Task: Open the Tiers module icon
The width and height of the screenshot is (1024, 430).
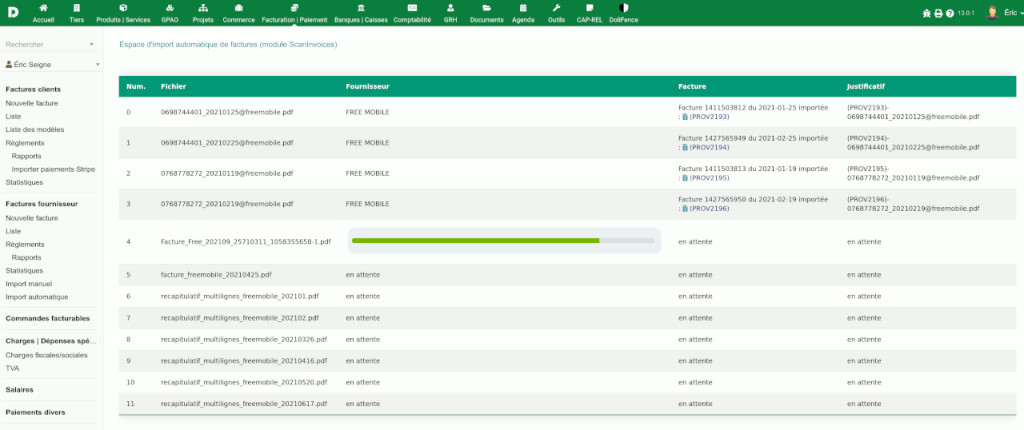Action: pos(77,8)
